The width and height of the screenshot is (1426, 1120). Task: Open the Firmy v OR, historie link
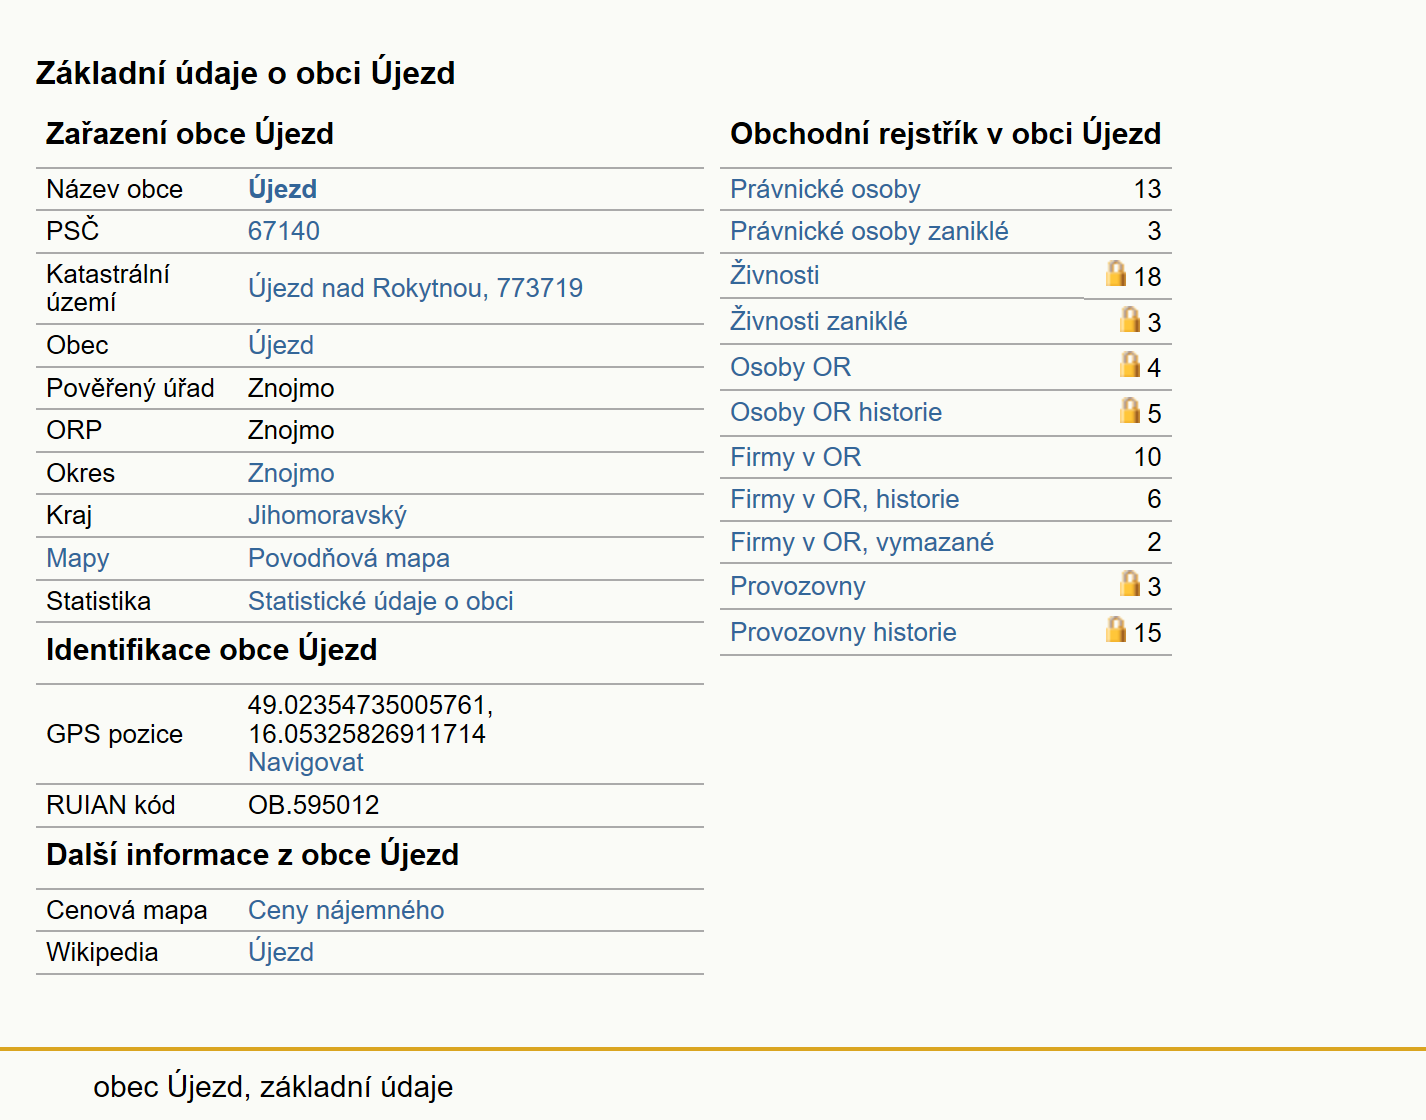[x=844, y=499]
